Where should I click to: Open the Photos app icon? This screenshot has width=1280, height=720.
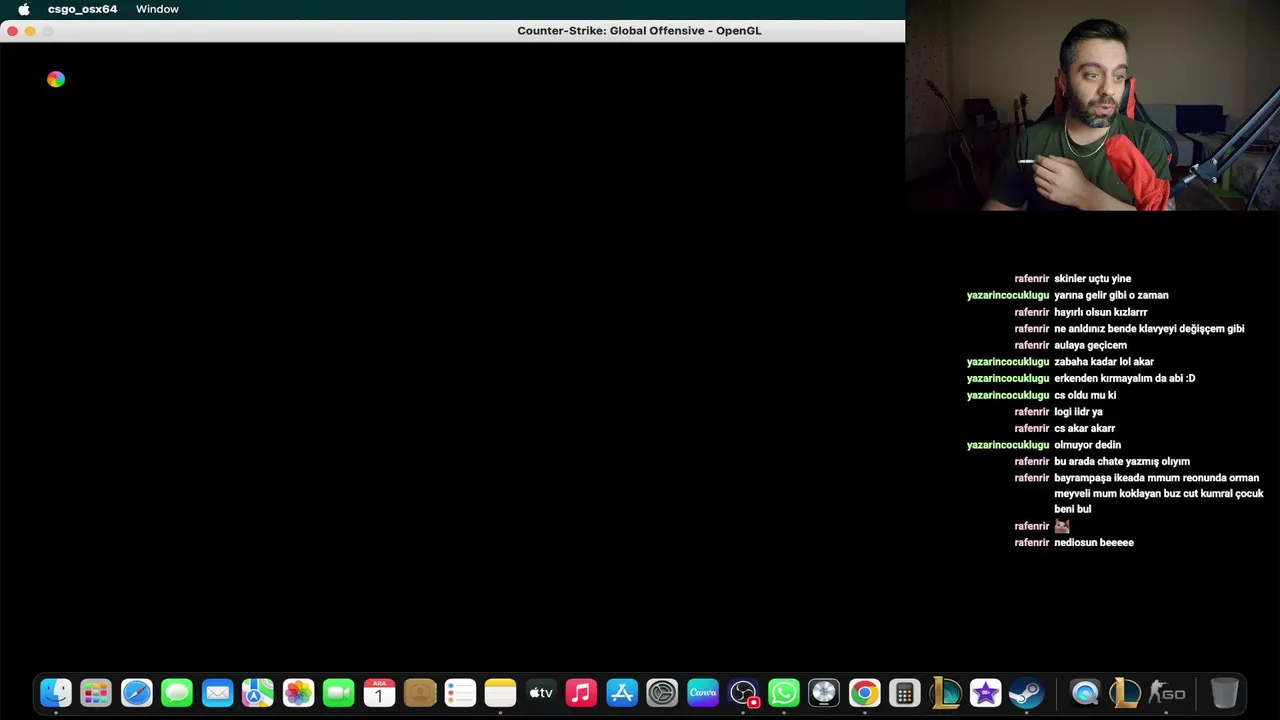click(x=298, y=693)
